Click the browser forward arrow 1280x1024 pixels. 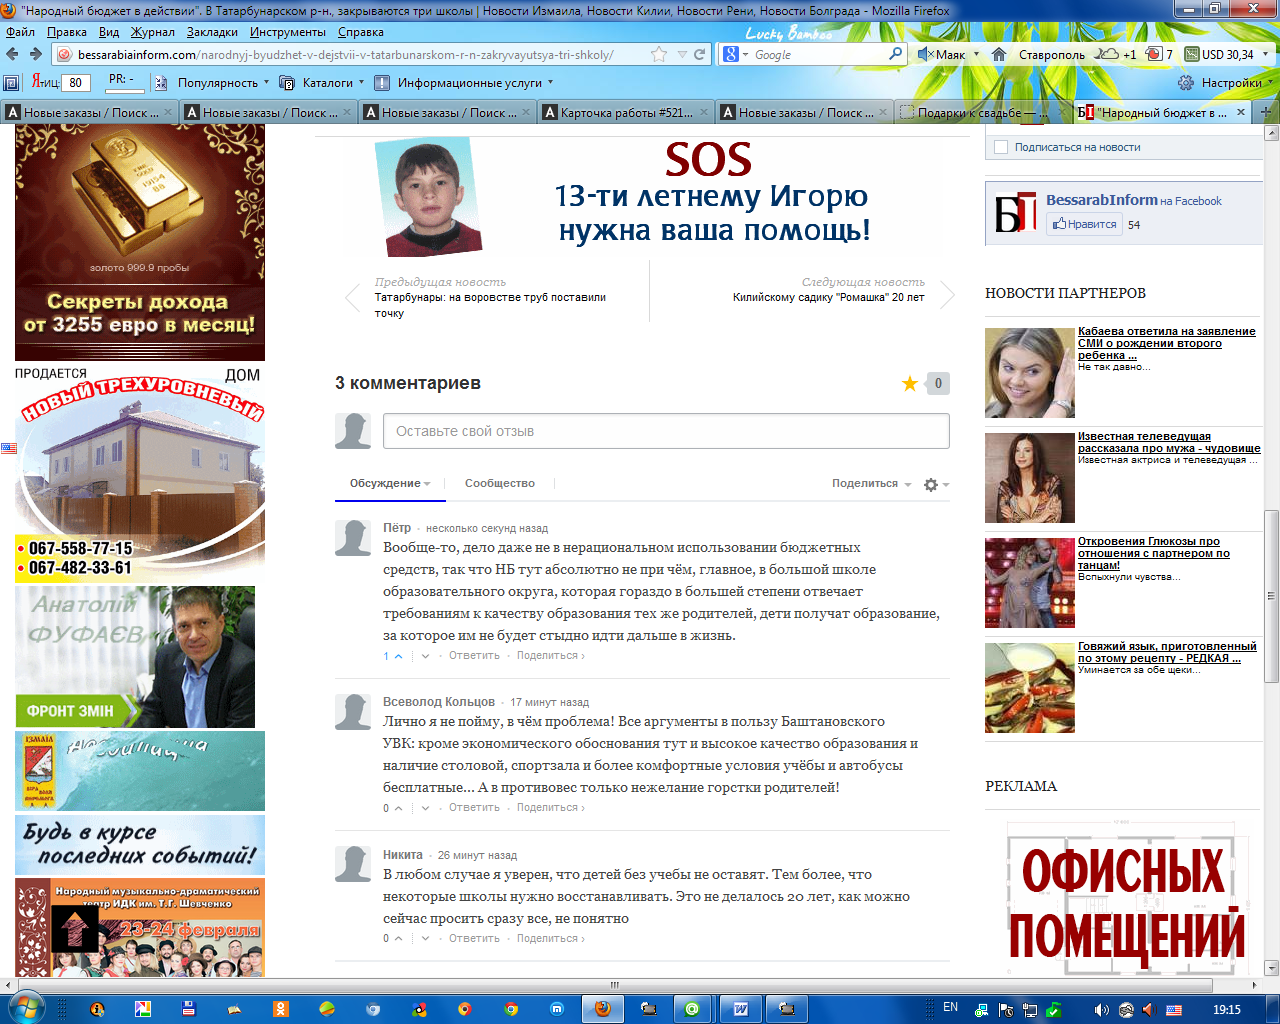click(x=36, y=54)
